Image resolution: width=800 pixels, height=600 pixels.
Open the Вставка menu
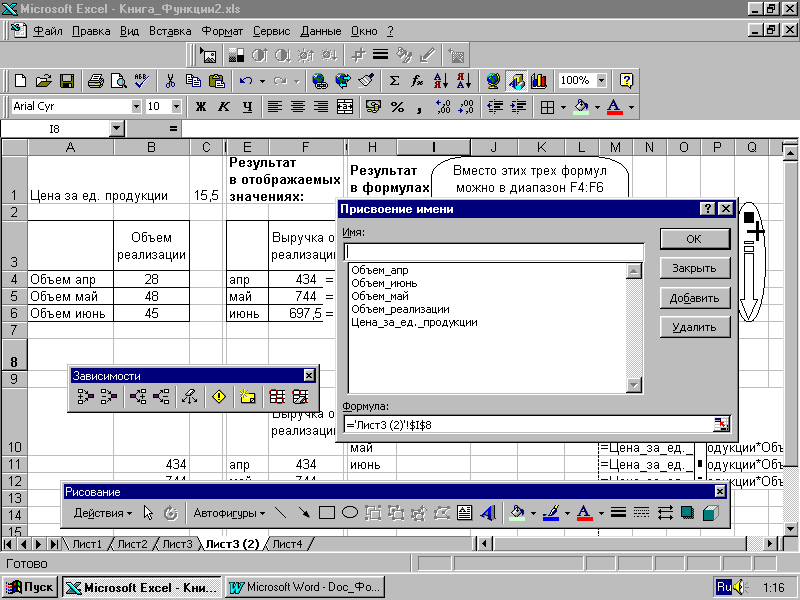pyautogui.click(x=170, y=31)
